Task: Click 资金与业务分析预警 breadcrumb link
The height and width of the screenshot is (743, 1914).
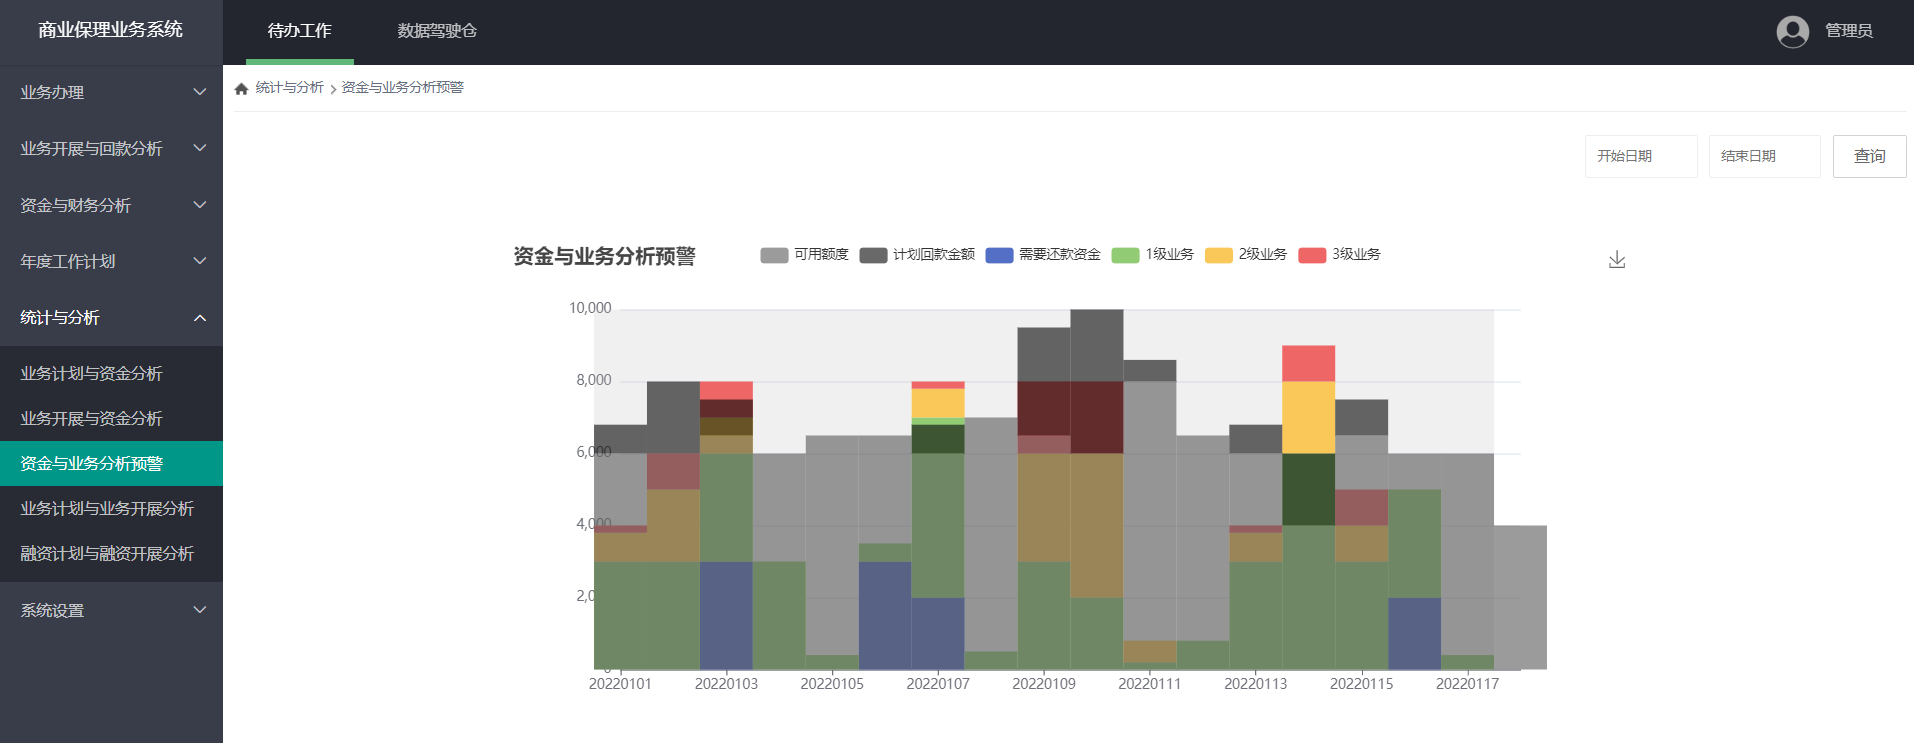Action: (402, 88)
